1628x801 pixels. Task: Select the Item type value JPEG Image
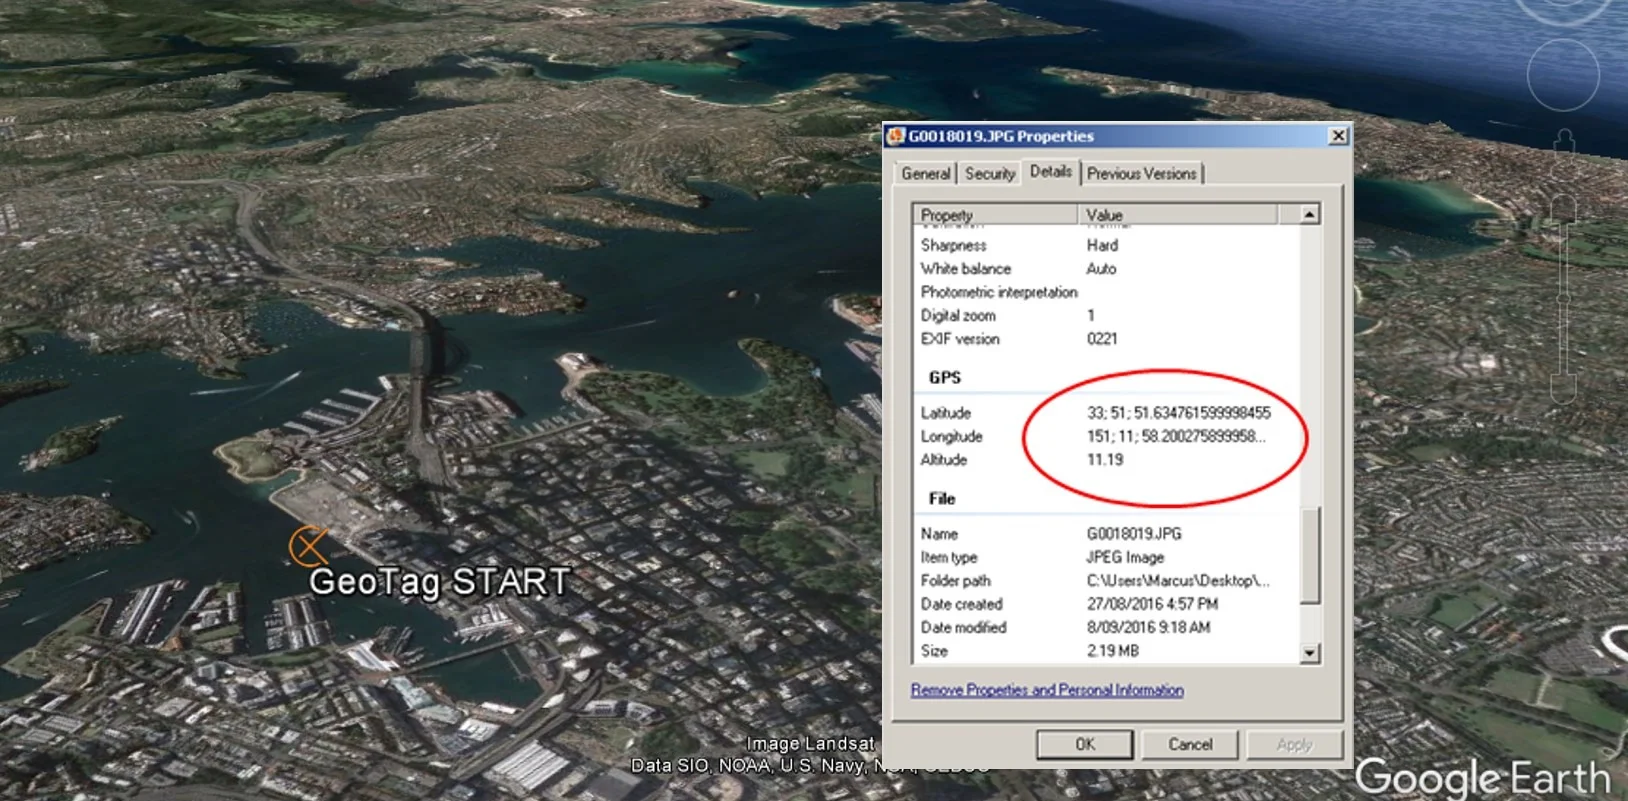pyautogui.click(x=1125, y=557)
